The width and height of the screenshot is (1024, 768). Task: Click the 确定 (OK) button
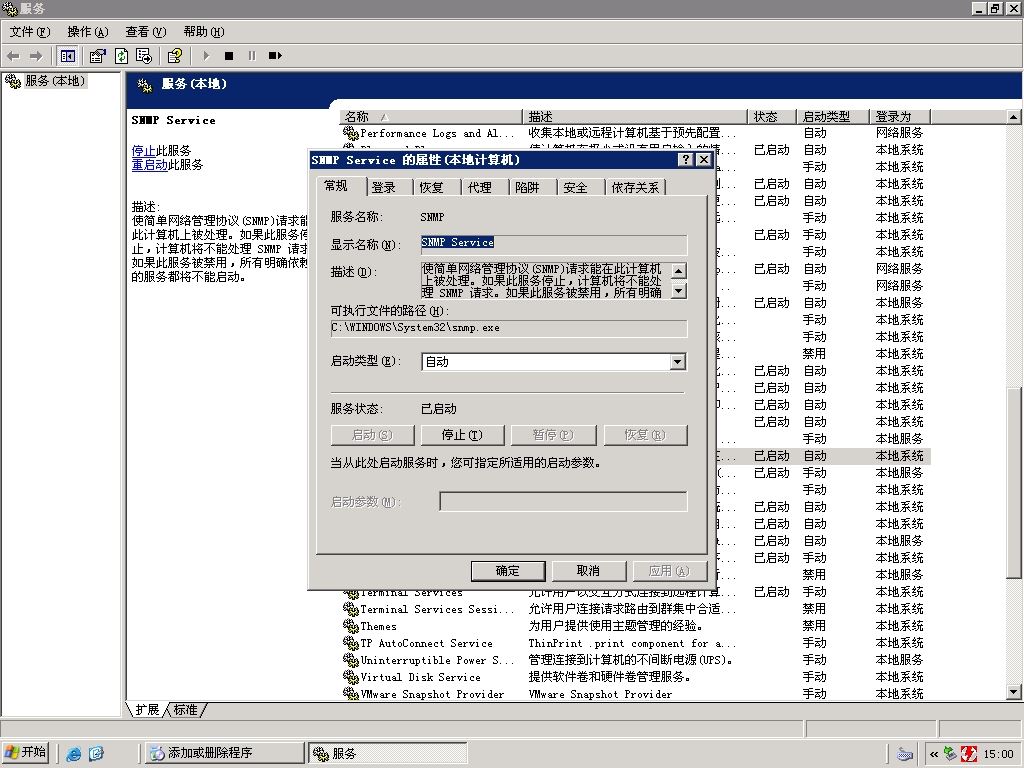pos(508,571)
